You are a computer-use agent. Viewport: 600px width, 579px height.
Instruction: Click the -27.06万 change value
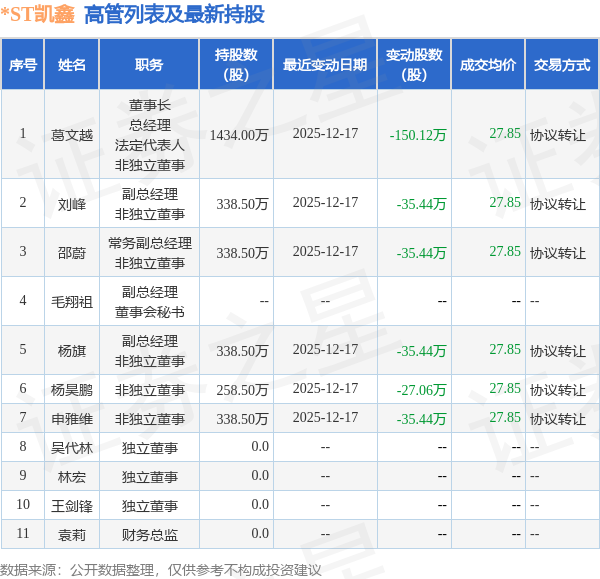point(421,390)
